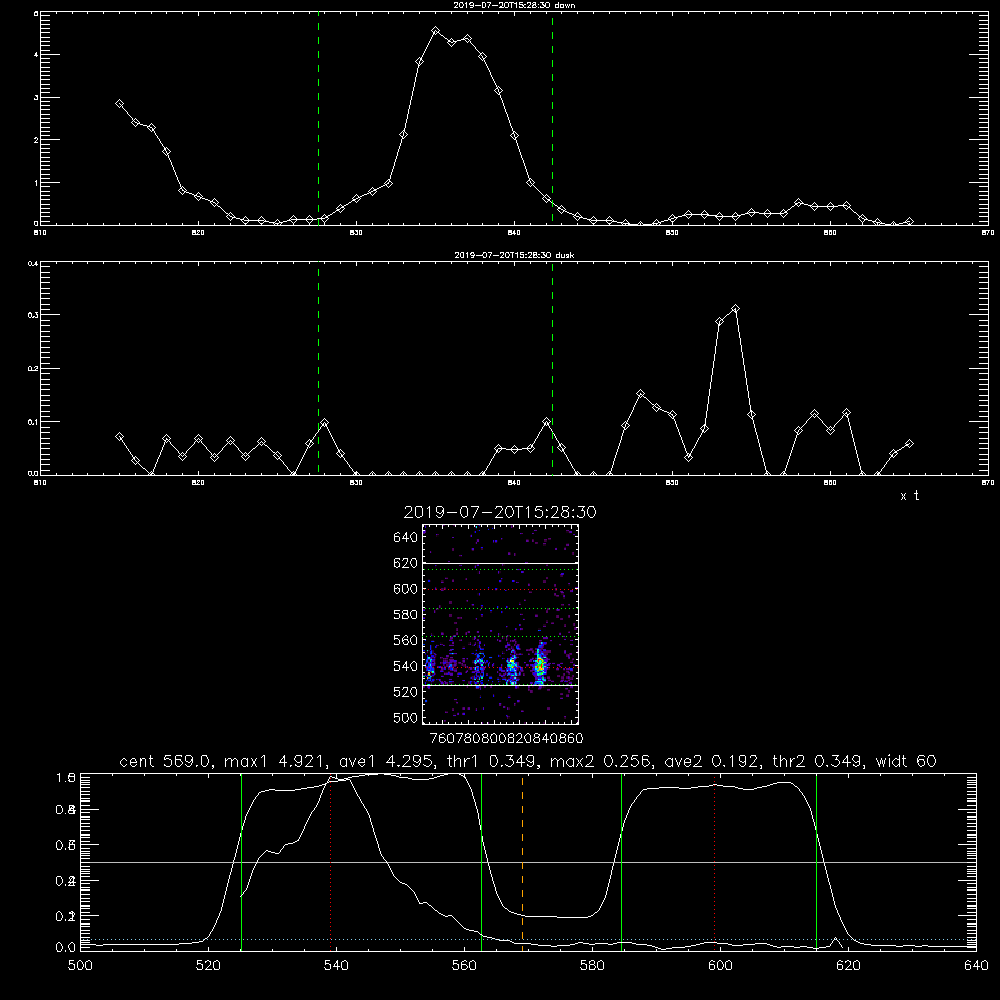
Task: Click the 'cent 569.0' value
Action: [166, 761]
